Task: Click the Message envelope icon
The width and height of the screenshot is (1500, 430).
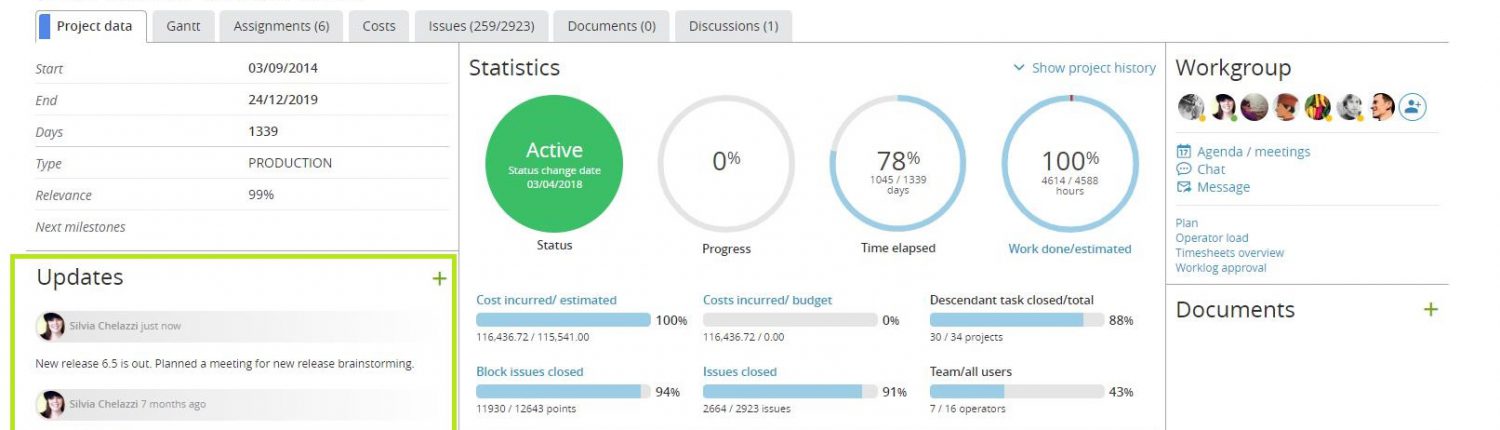Action: [x=1184, y=187]
